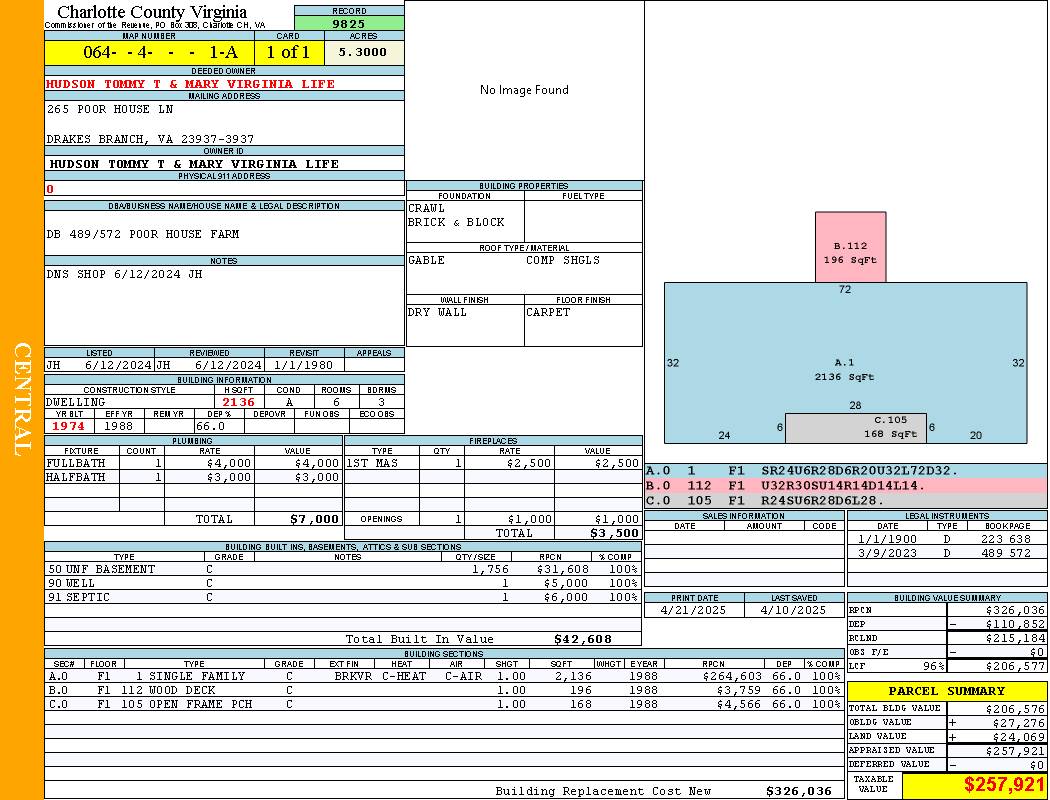
Task: Select RCLND value $215,184
Action: tap(1015, 639)
